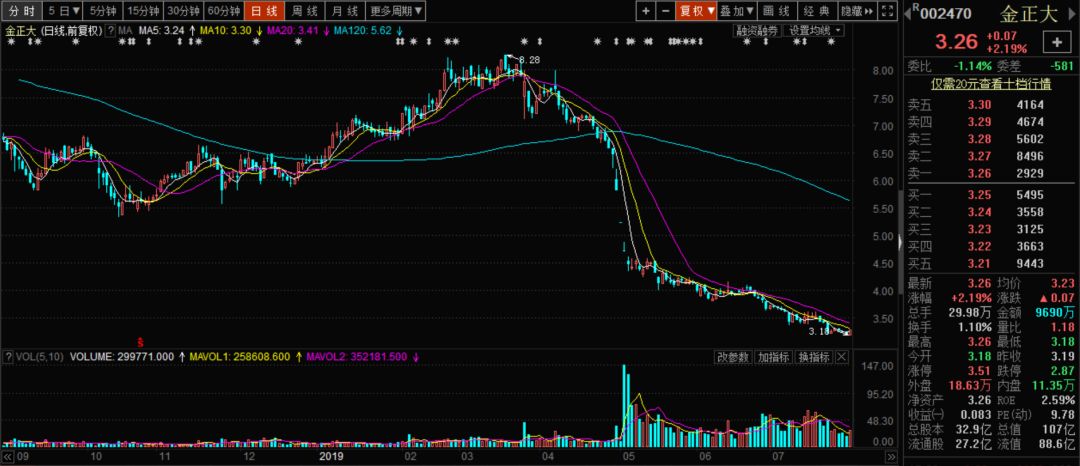Zoom out chart with minus button
The width and height of the screenshot is (1080, 466).
tap(665, 11)
